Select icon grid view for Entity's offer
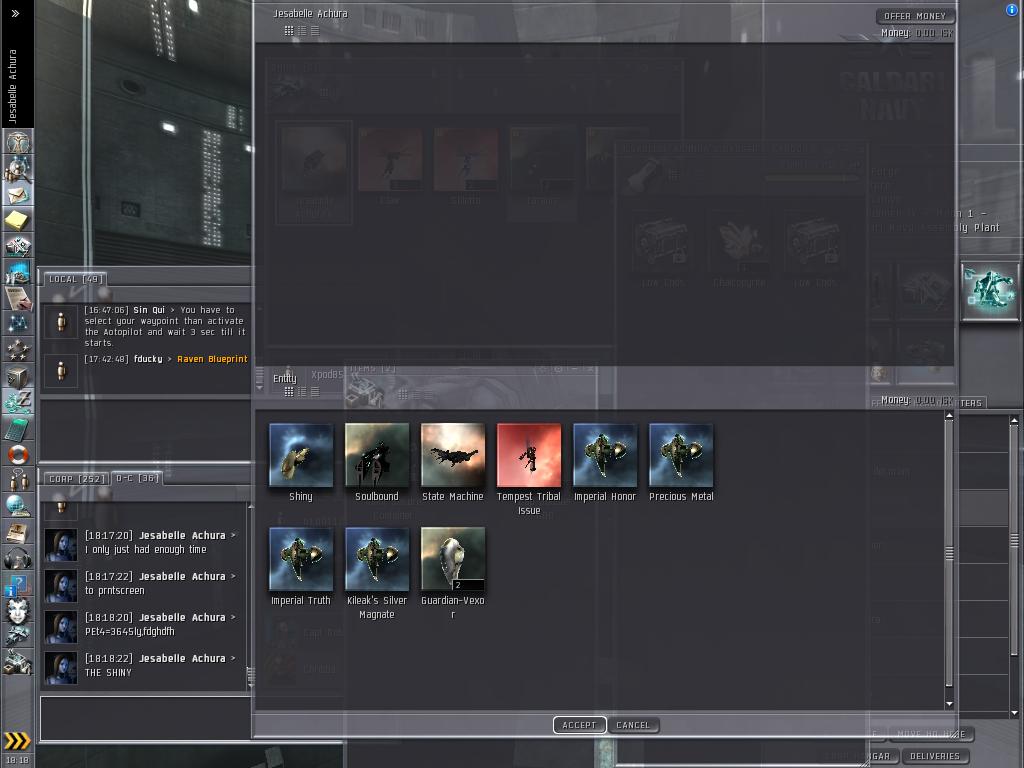Screen dimensions: 1024x768 tap(289, 392)
